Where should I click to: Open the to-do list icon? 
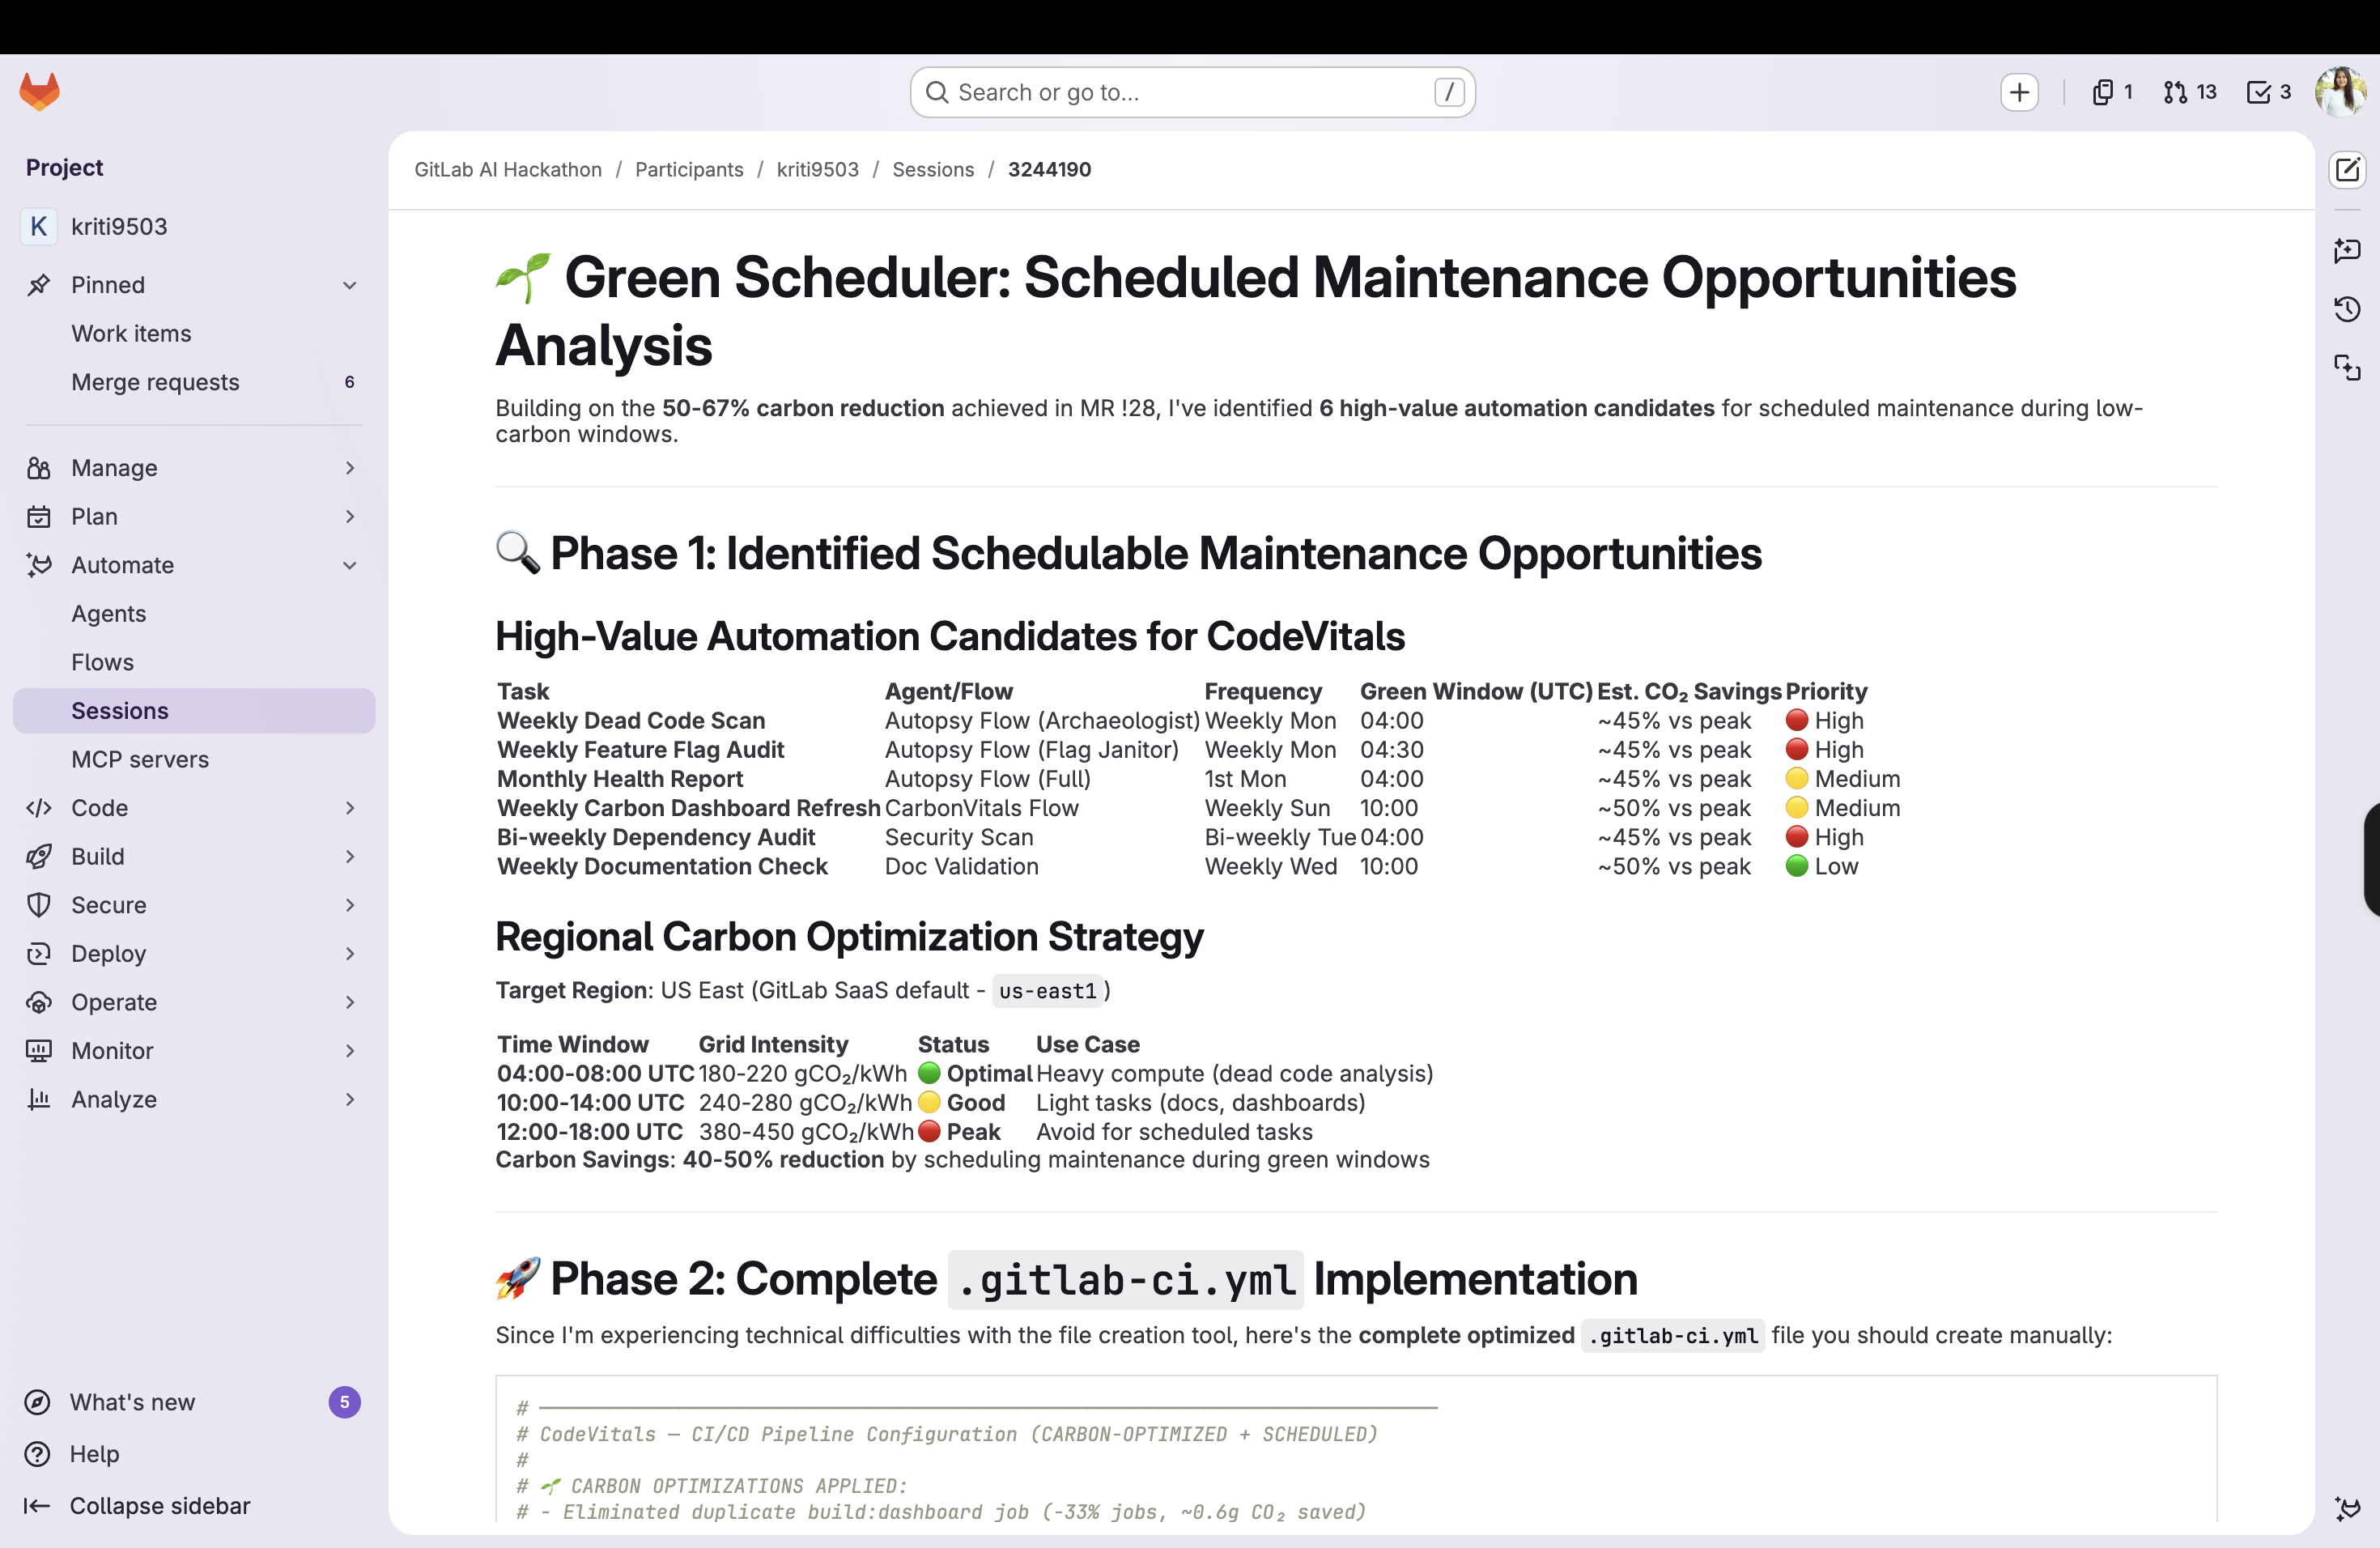pos(2268,92)
